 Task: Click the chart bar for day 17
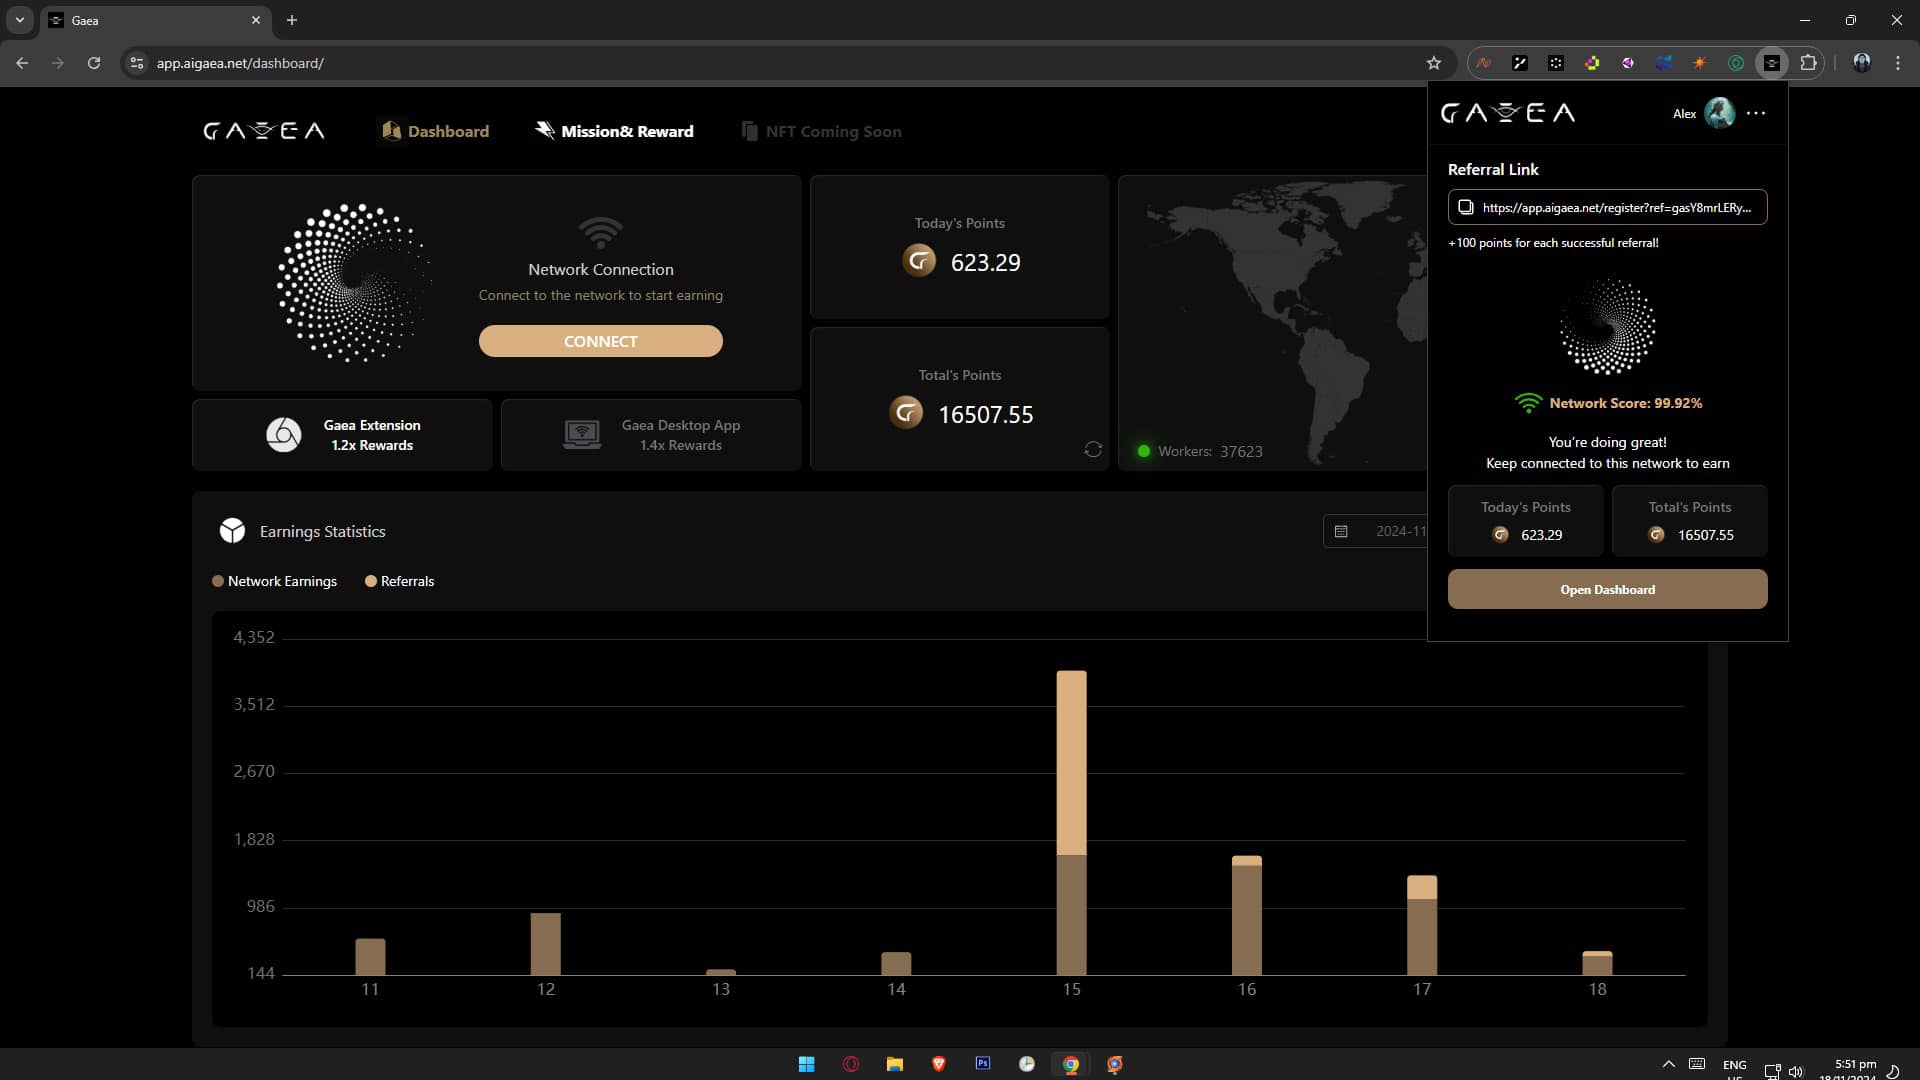(x=1422, y=925)
